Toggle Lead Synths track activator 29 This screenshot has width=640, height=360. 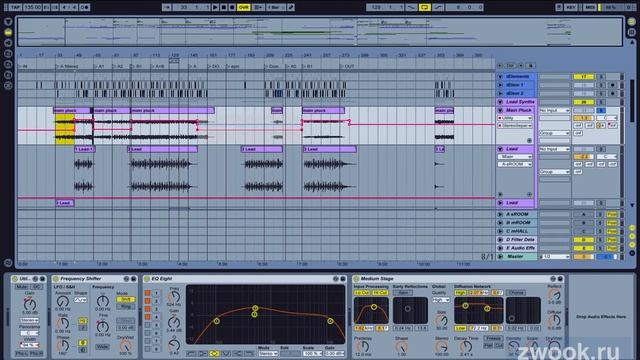click(x=584, y=102)
